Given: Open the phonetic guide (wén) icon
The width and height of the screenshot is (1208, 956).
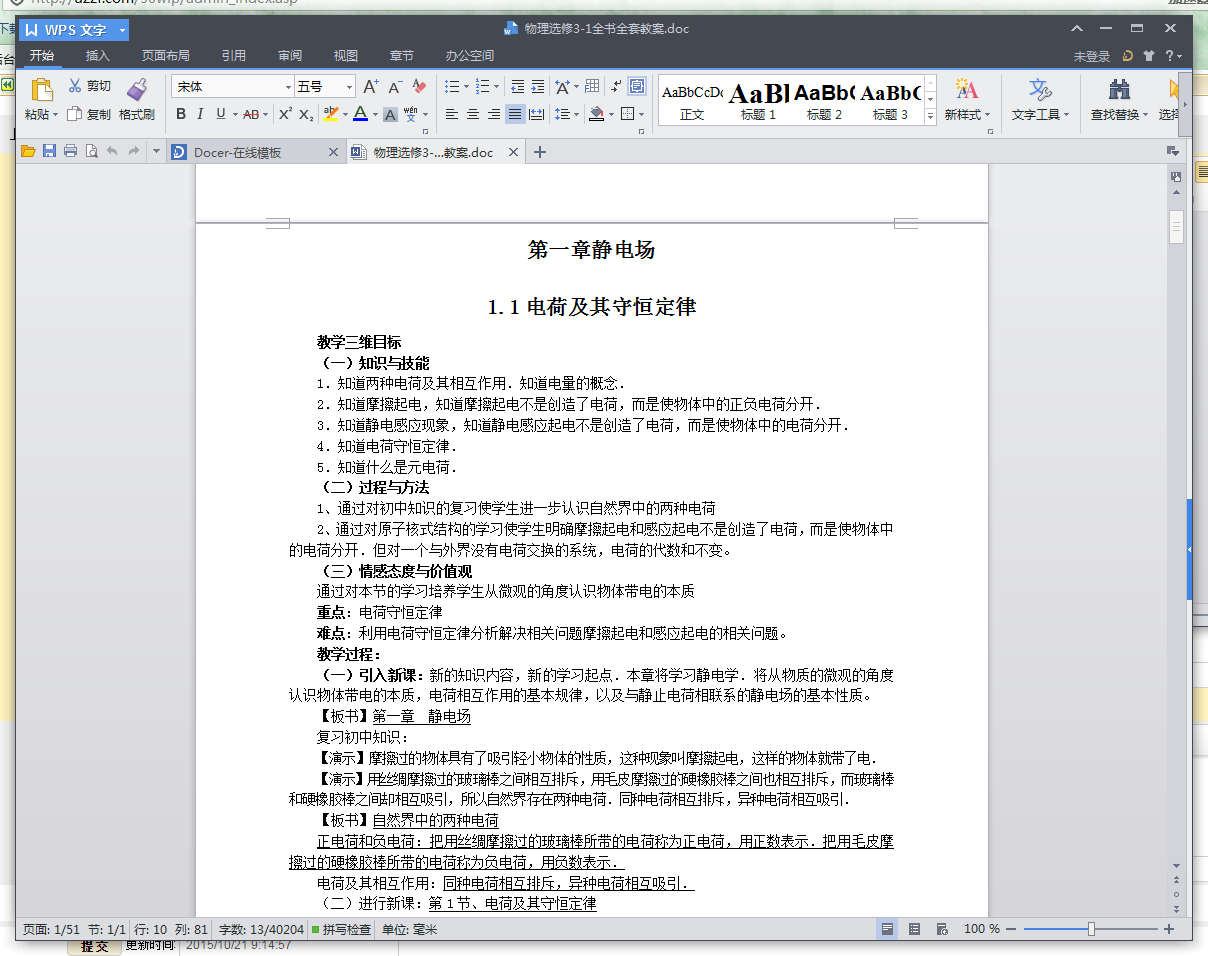Looking at the screenshot, I should pos(411,114).
